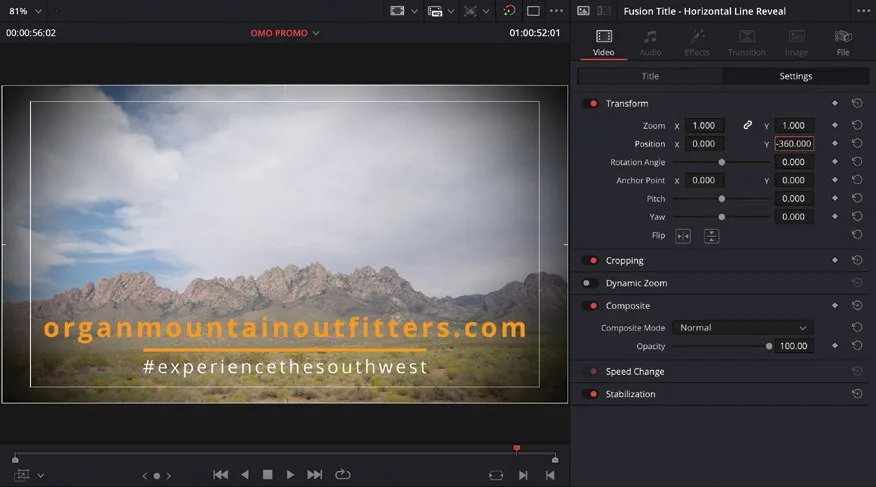The image size is (876, 487).
Task: Click the Flip vertical icon
Action: (x=711, y=236)
